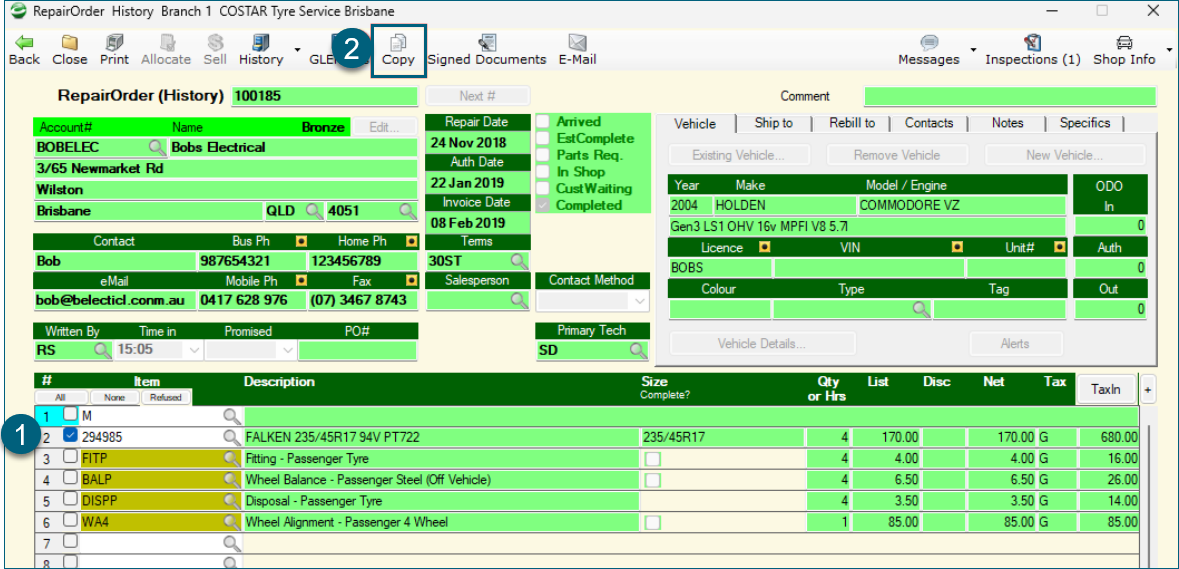The height and width of the screenshot is (569, 1179).
Task: Tick the EstComplete checkbox
Action: 544,138
